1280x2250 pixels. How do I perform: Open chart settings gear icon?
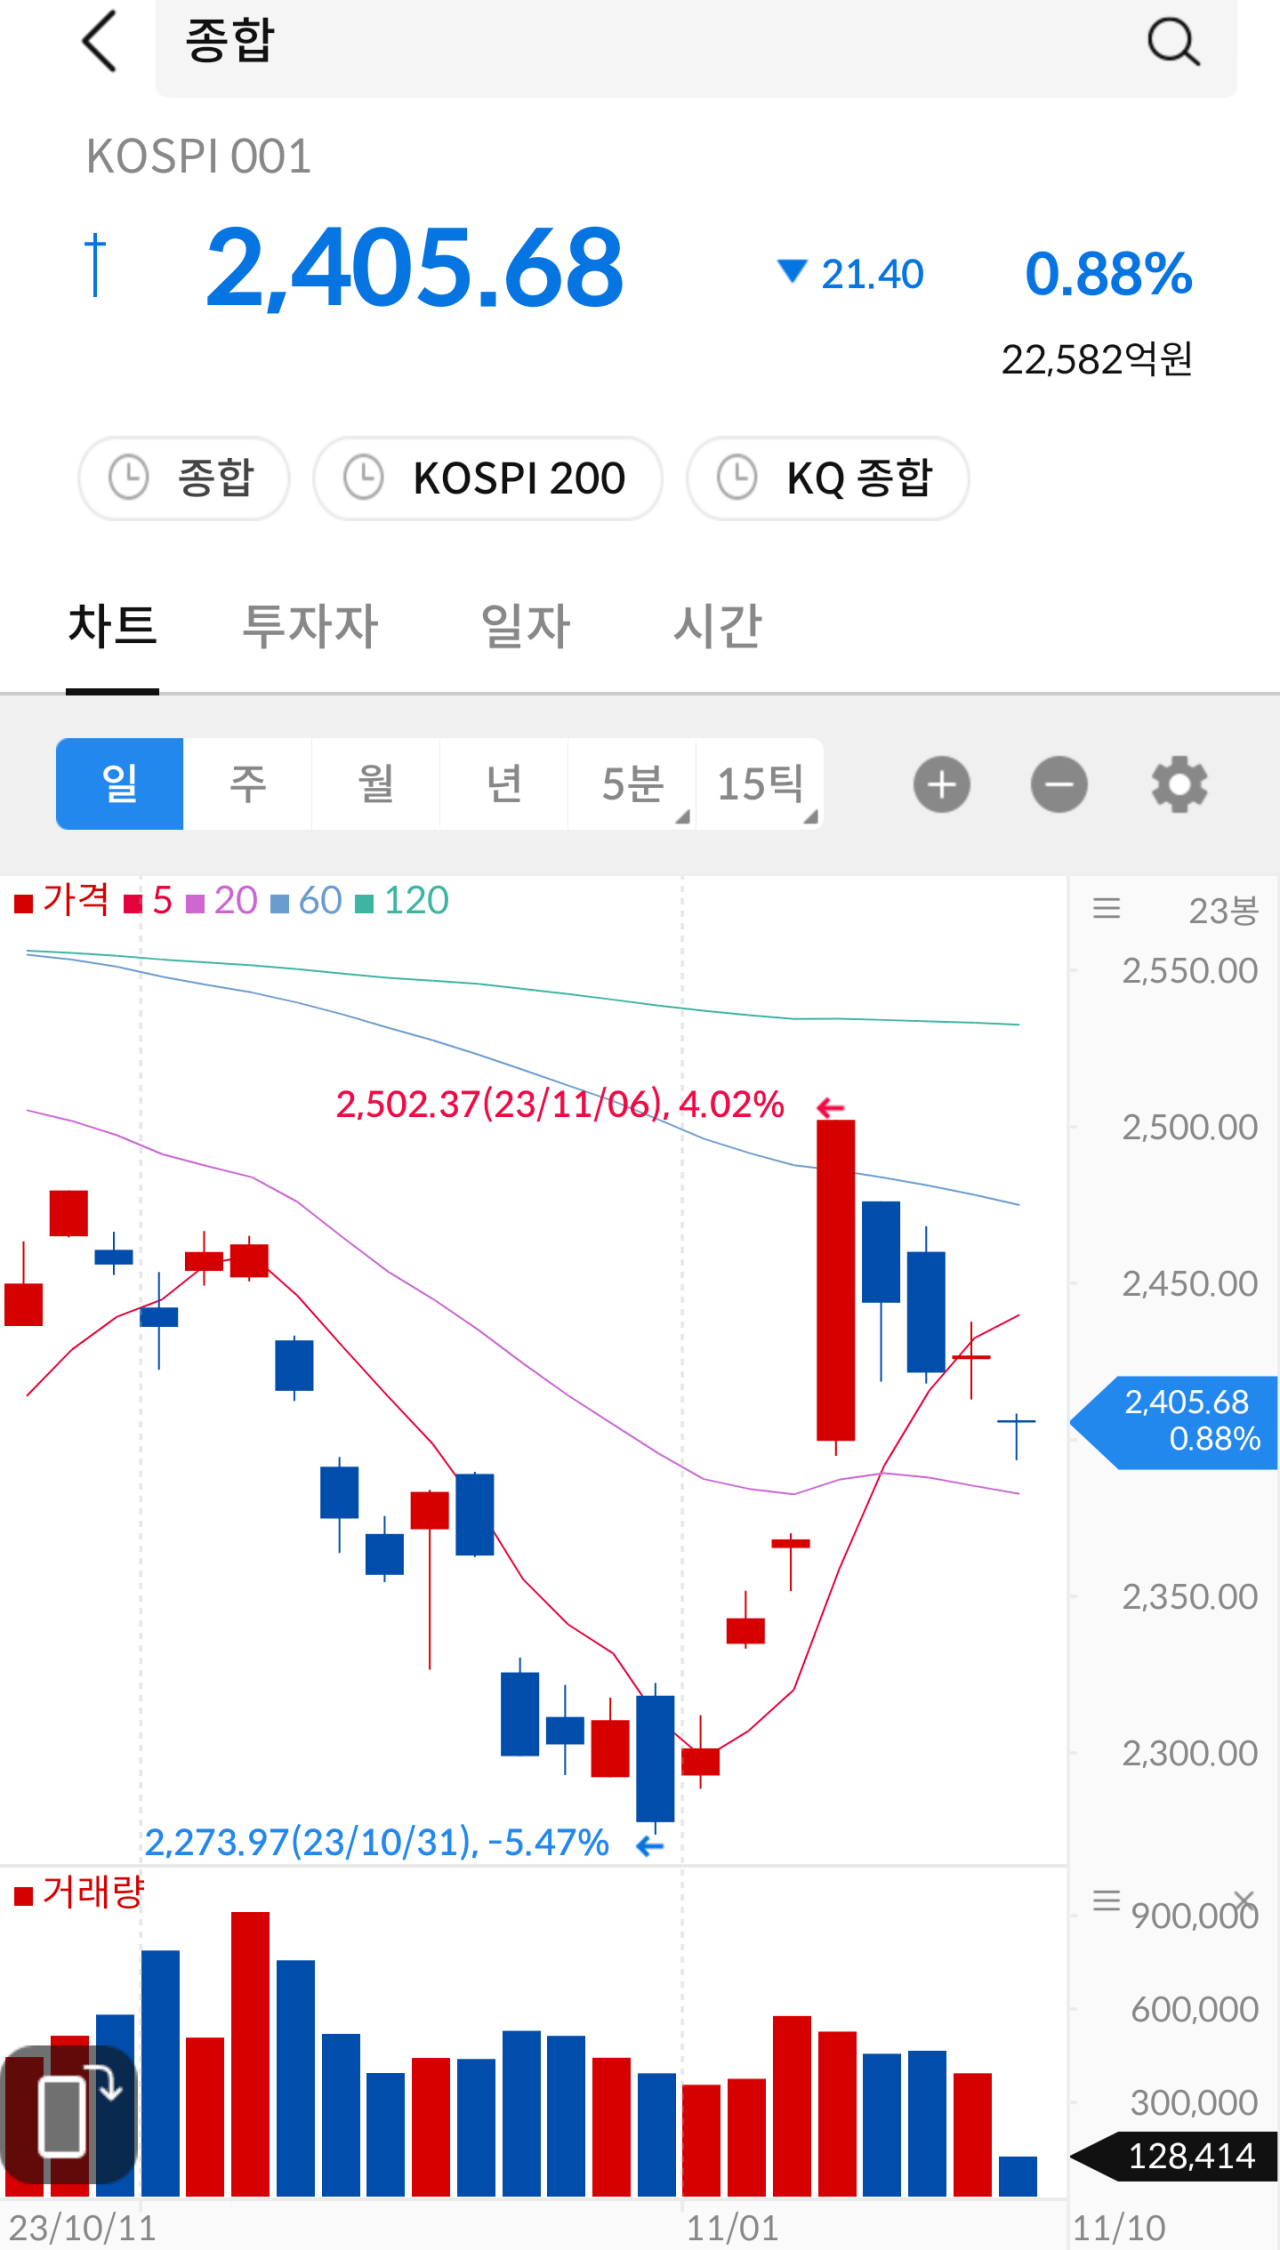pos(1179,784)
